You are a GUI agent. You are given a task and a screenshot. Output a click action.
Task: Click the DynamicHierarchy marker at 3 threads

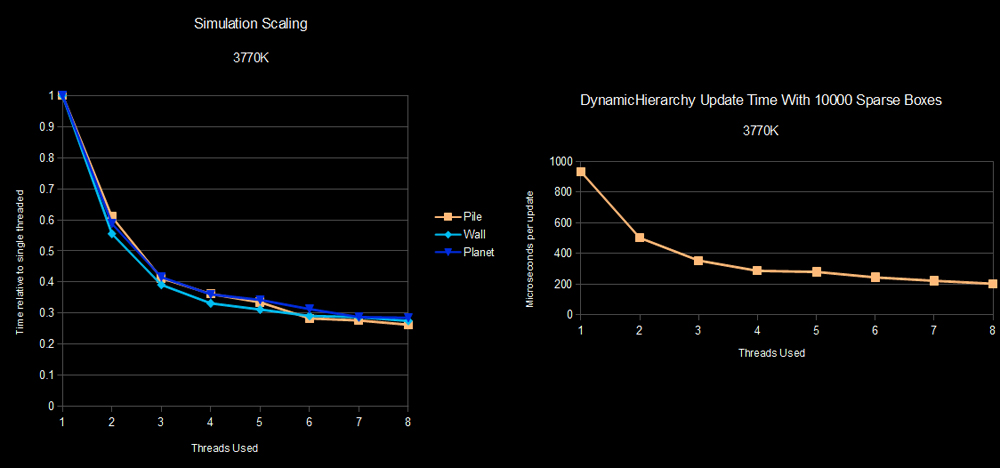coord(699,261)
